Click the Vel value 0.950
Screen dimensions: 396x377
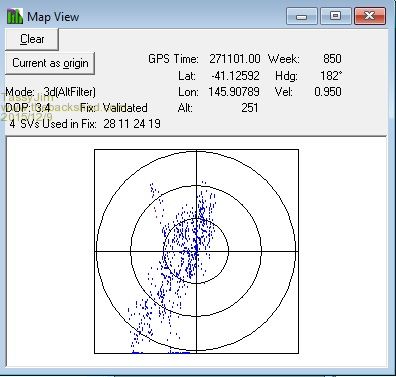328,92
